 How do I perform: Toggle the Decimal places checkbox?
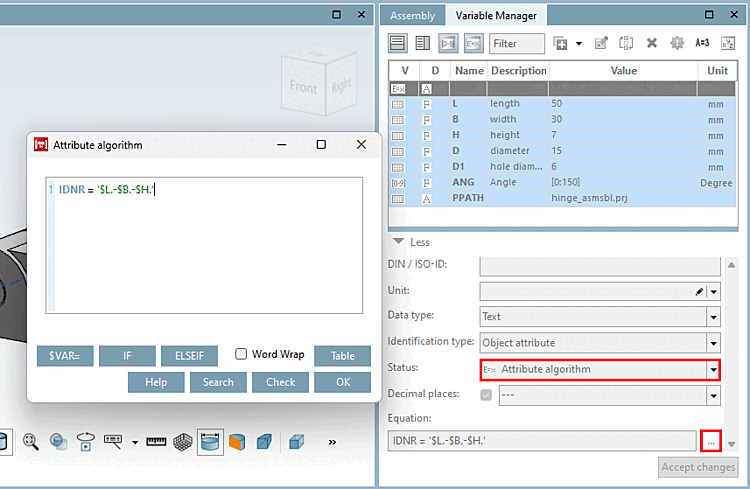pos(486,395)
